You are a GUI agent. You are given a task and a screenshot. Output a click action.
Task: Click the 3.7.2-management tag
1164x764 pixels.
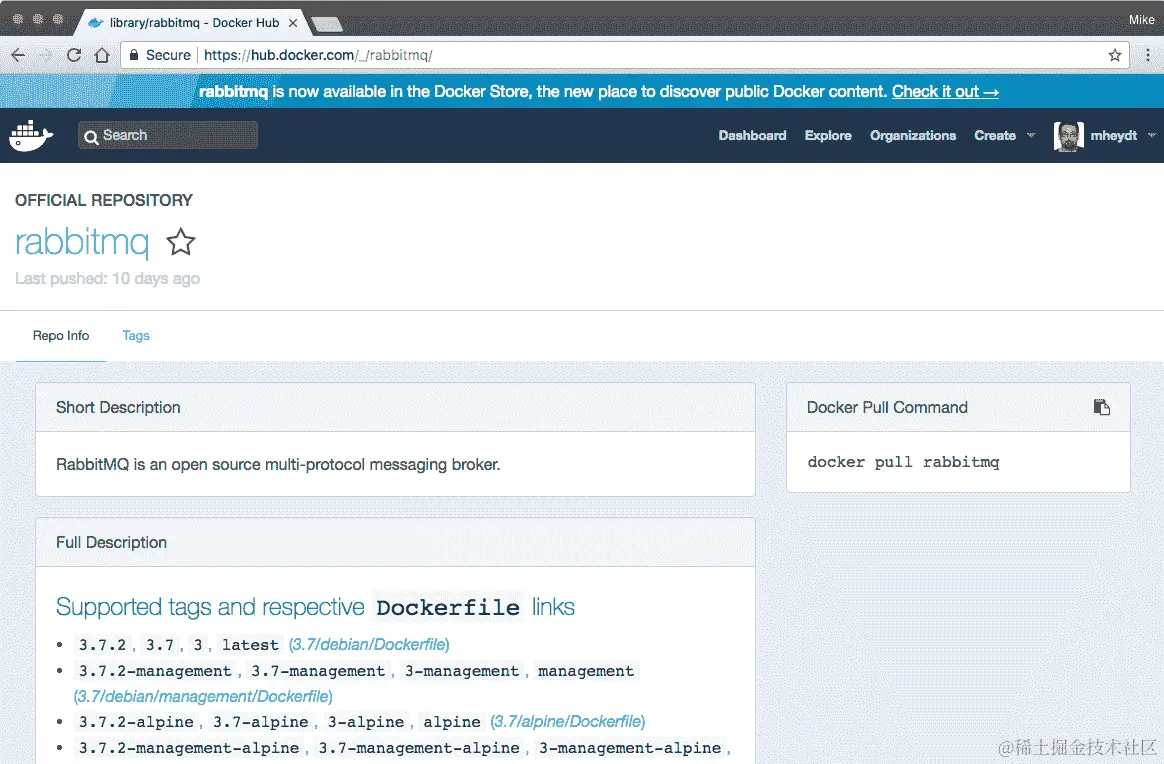[155, 671]
